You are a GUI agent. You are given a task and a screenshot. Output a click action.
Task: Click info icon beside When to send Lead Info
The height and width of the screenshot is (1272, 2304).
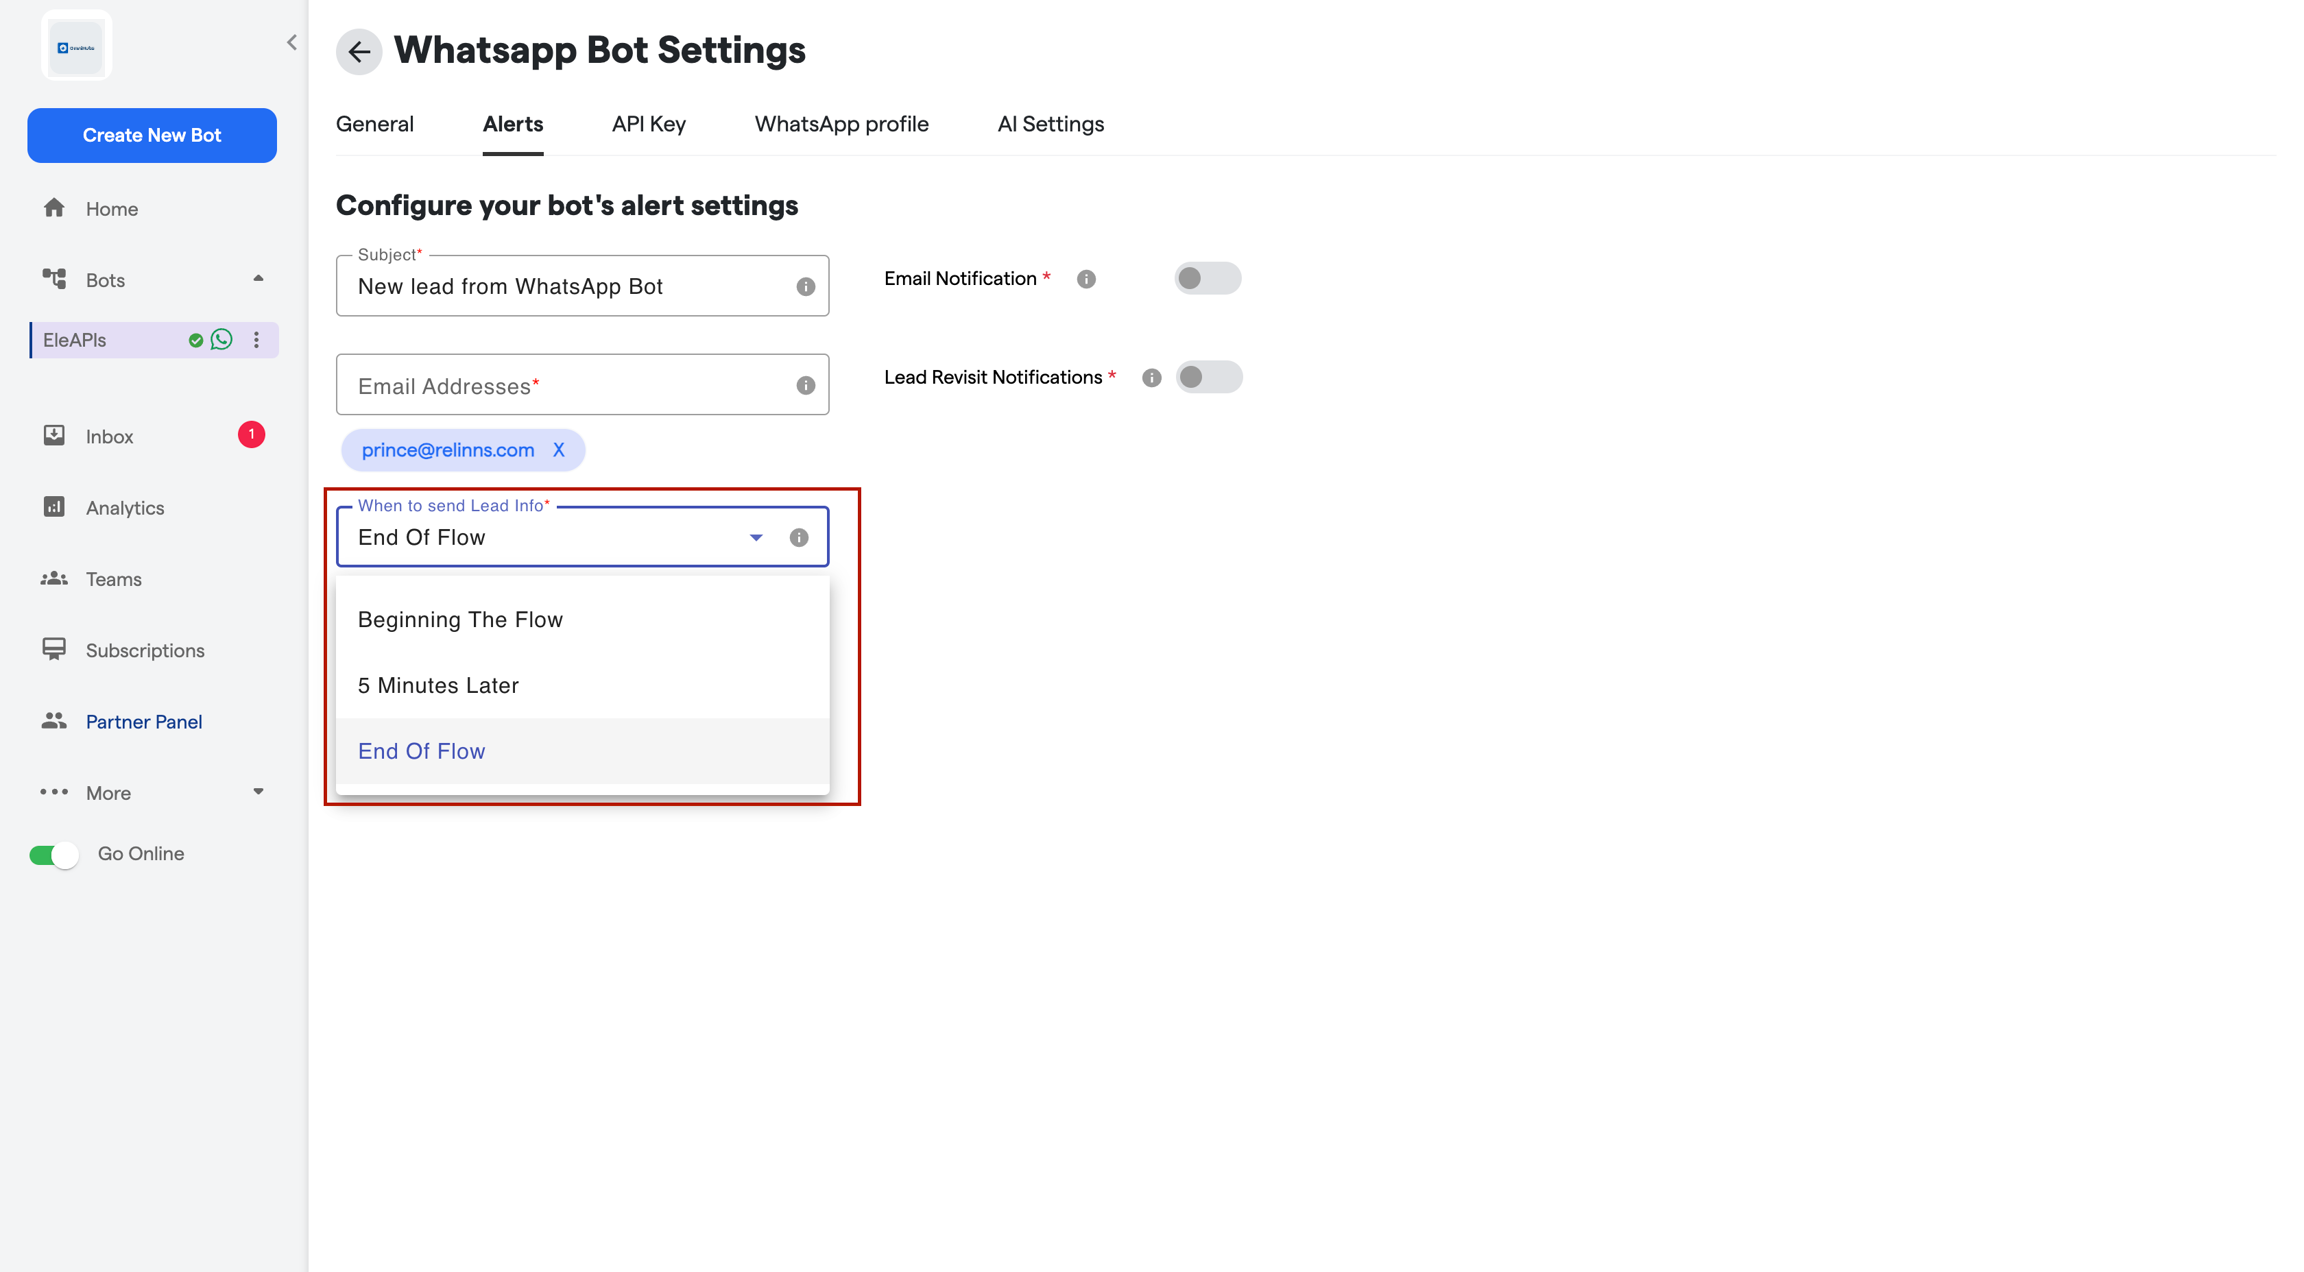coord(799,538)
